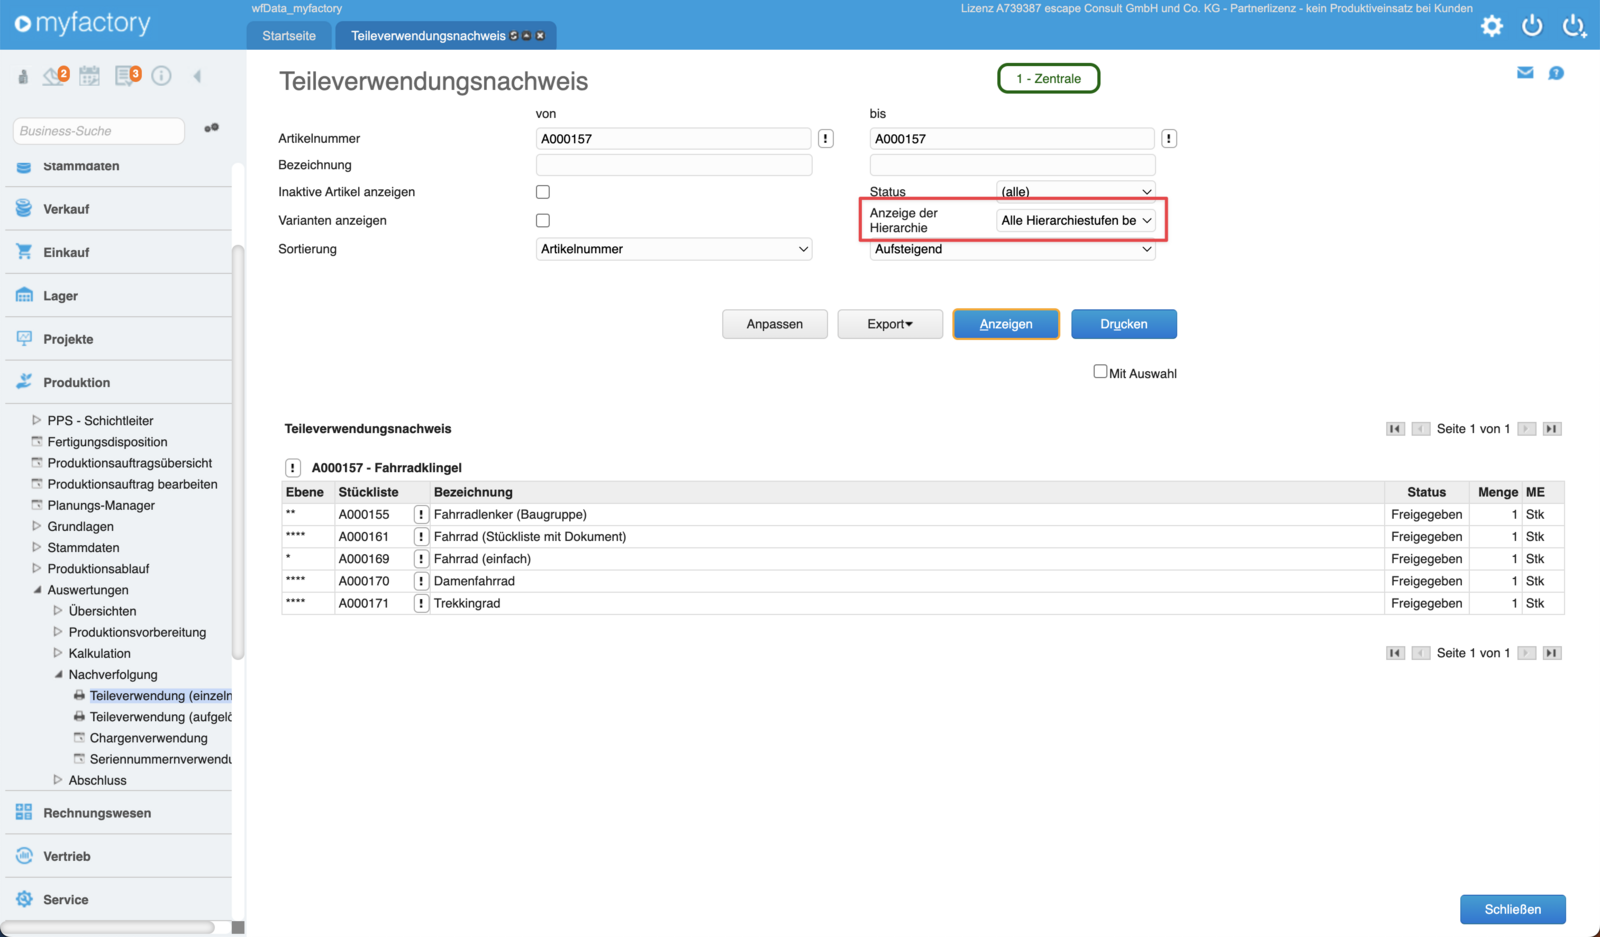Screen dimensions: 1600x937
Task: Open Fertigungsdisposition in the tree
Action: coord(107,442)
